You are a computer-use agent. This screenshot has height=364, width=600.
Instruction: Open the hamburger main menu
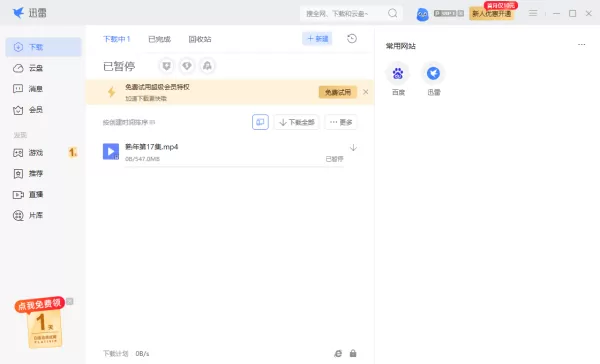[533, 13]
